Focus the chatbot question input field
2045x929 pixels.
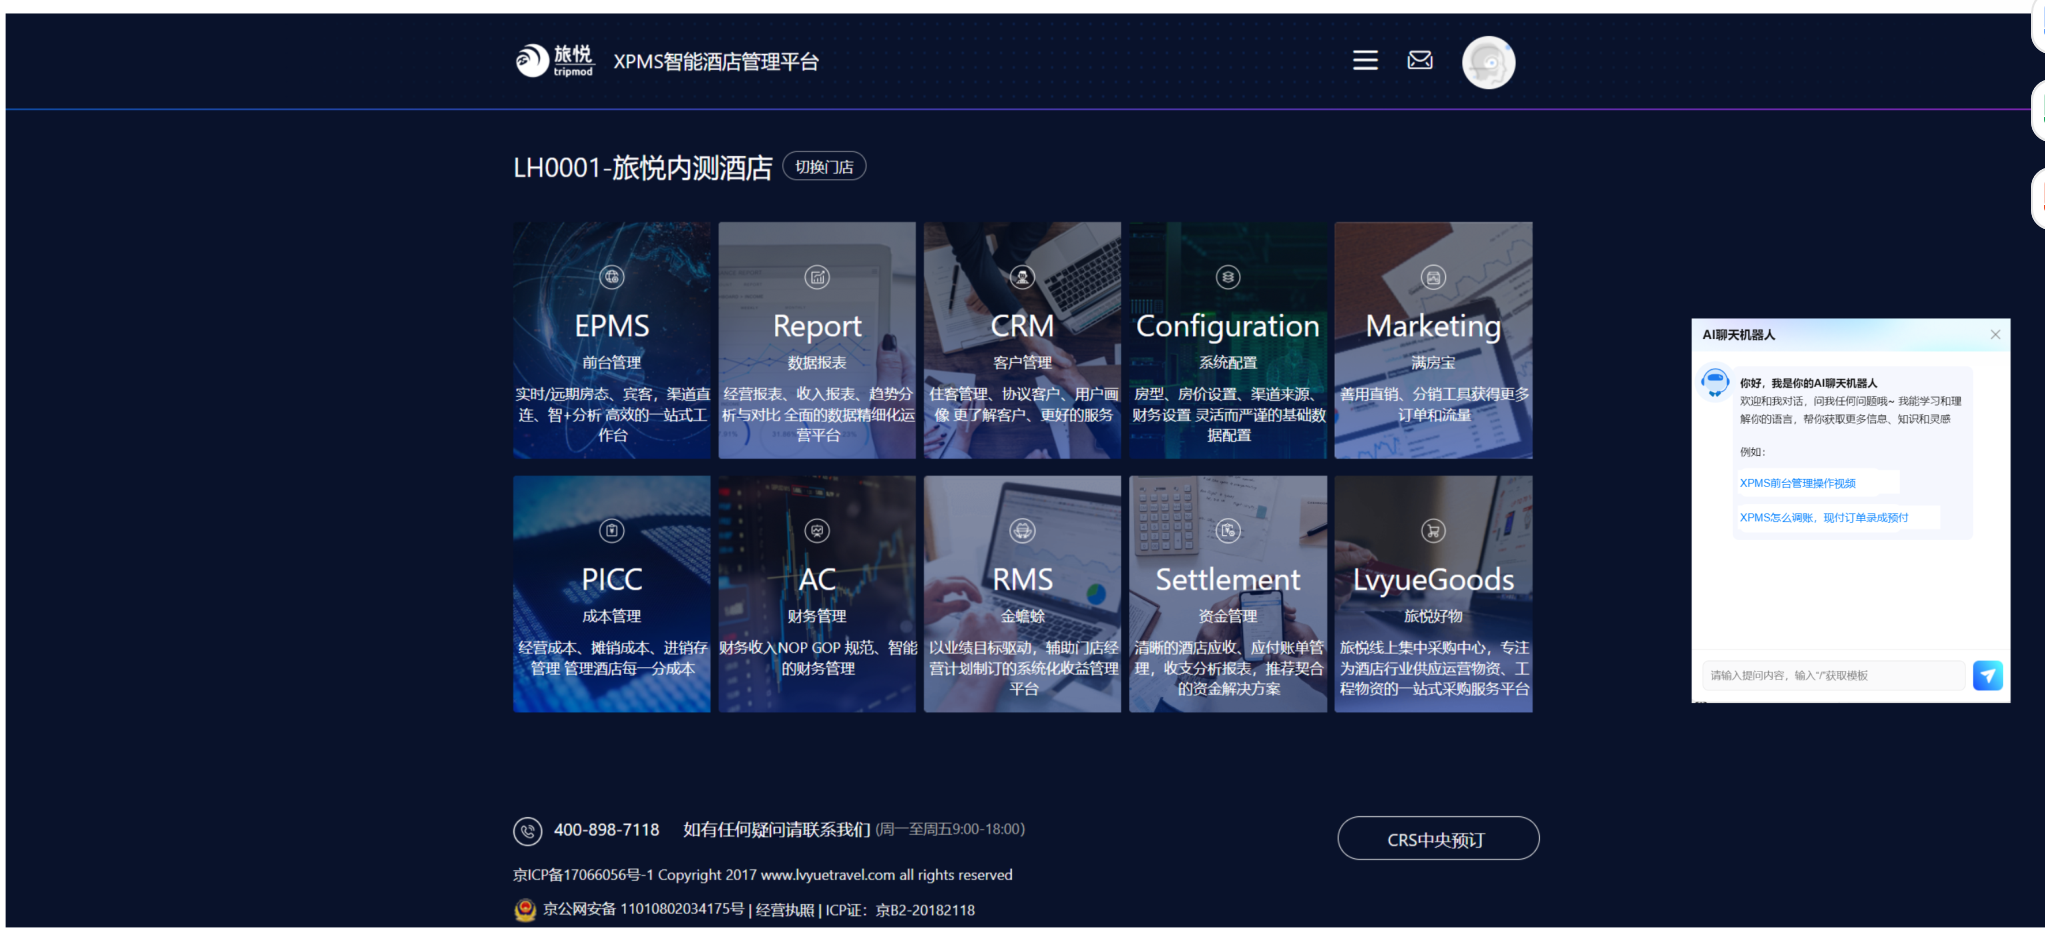click(1833, 676)
